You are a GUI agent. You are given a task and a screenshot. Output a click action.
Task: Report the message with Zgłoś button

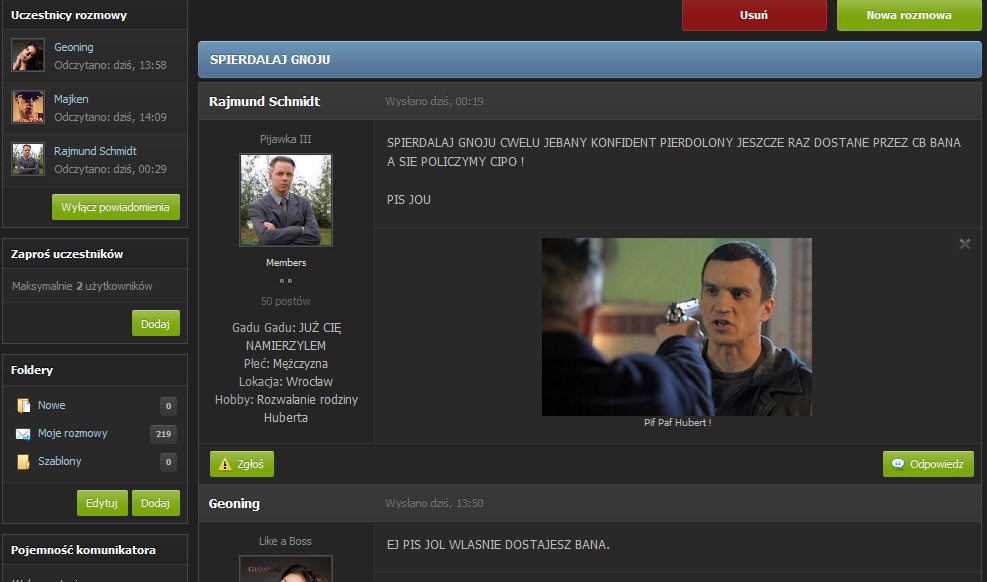coord(242,464)
